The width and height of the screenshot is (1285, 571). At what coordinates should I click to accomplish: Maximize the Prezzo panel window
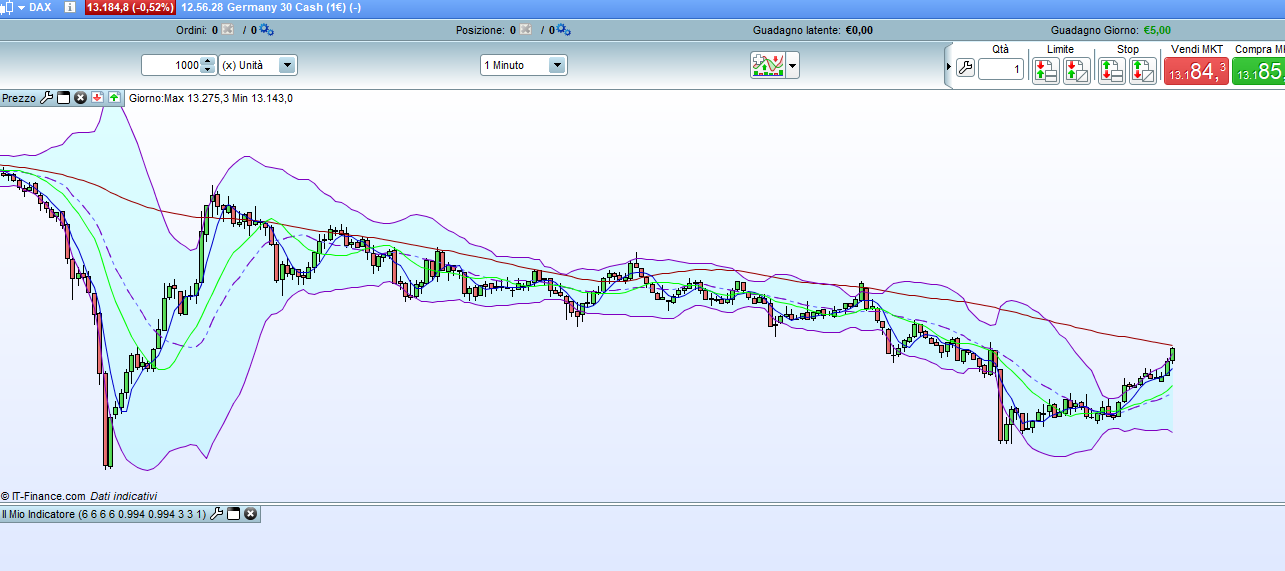[63, 98]
